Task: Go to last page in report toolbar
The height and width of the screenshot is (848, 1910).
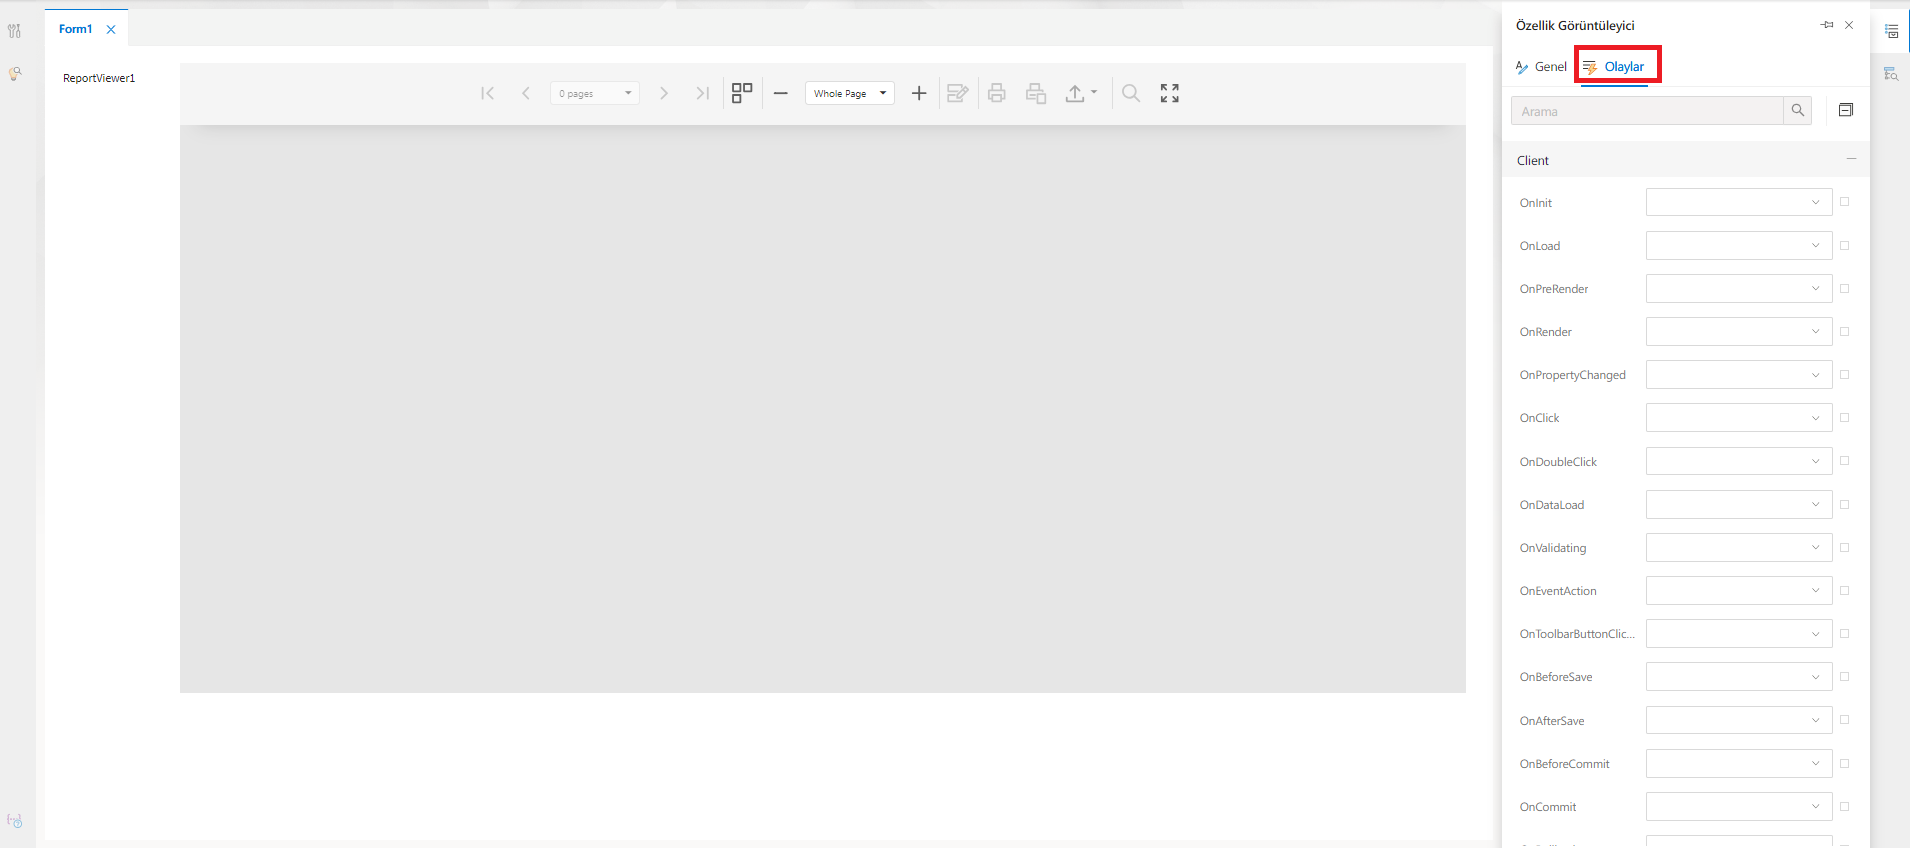Action: pyautogui.click(x=703, y=93)
